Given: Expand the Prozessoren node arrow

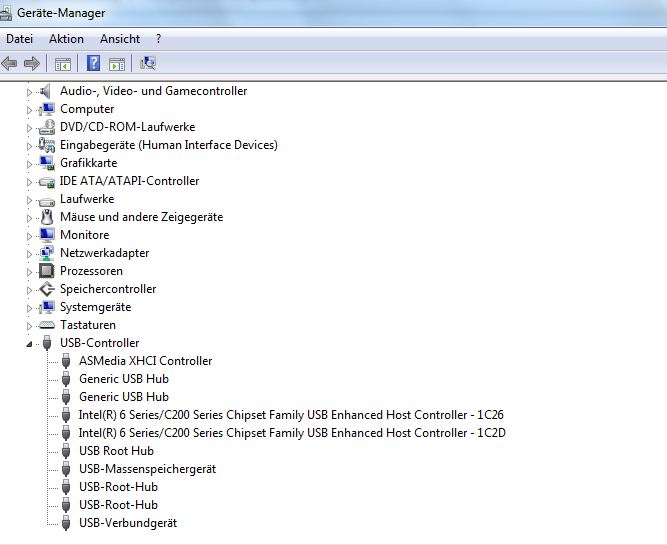Looking at the screenshot, I should (x=29, y=272).
